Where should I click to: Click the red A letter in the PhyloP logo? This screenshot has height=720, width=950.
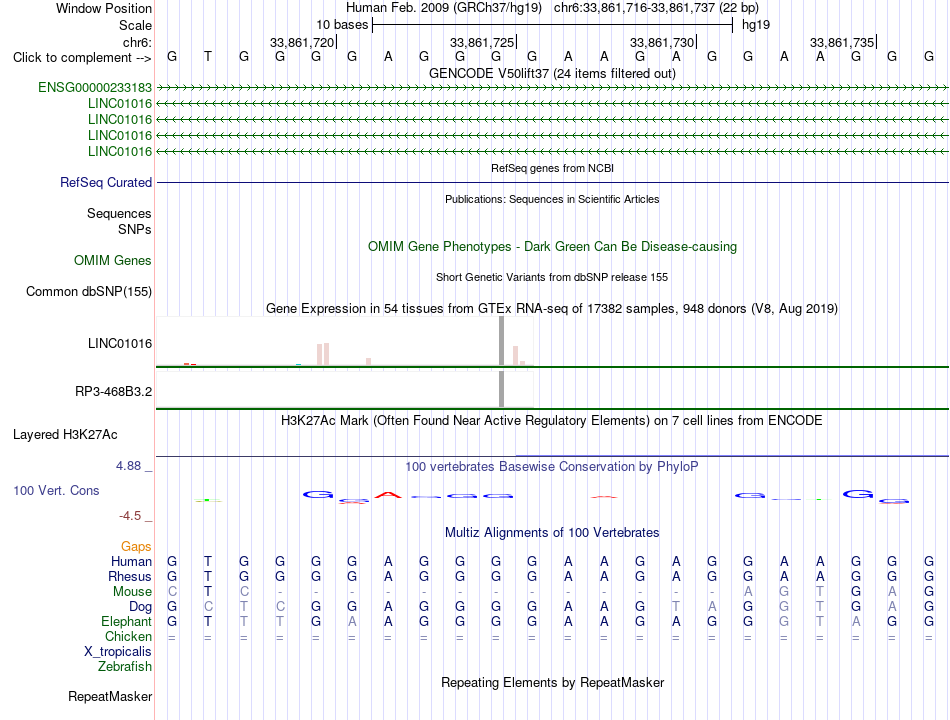(388, 495)
